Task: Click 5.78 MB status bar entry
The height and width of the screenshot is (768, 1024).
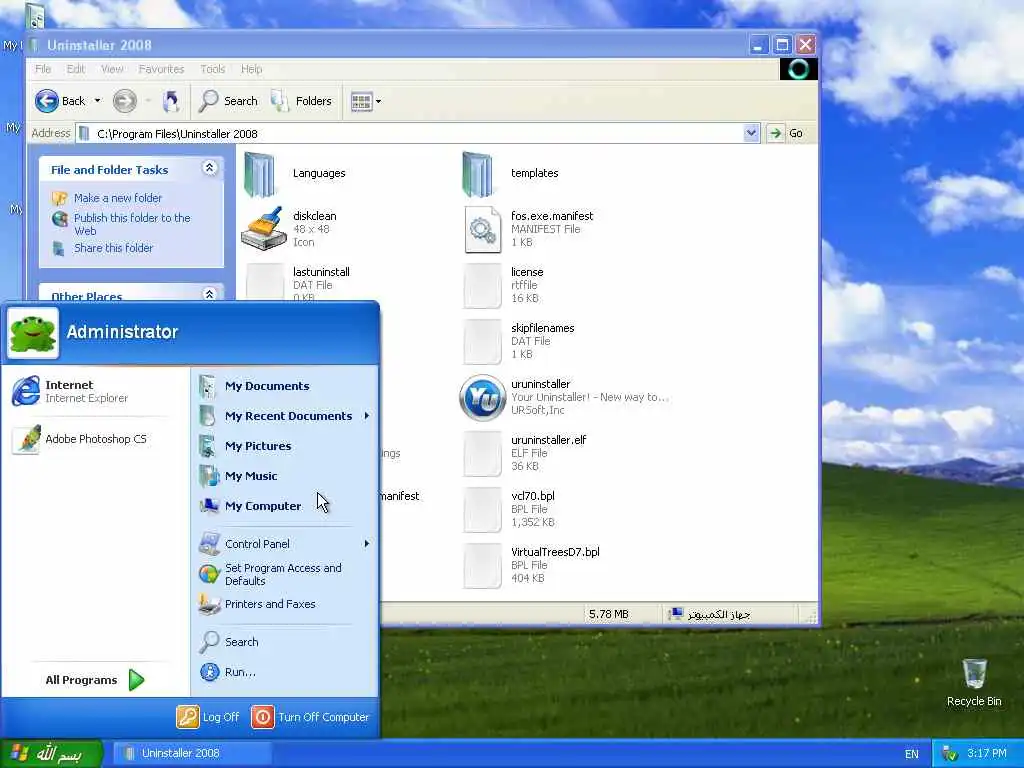Action: (609, 615)
